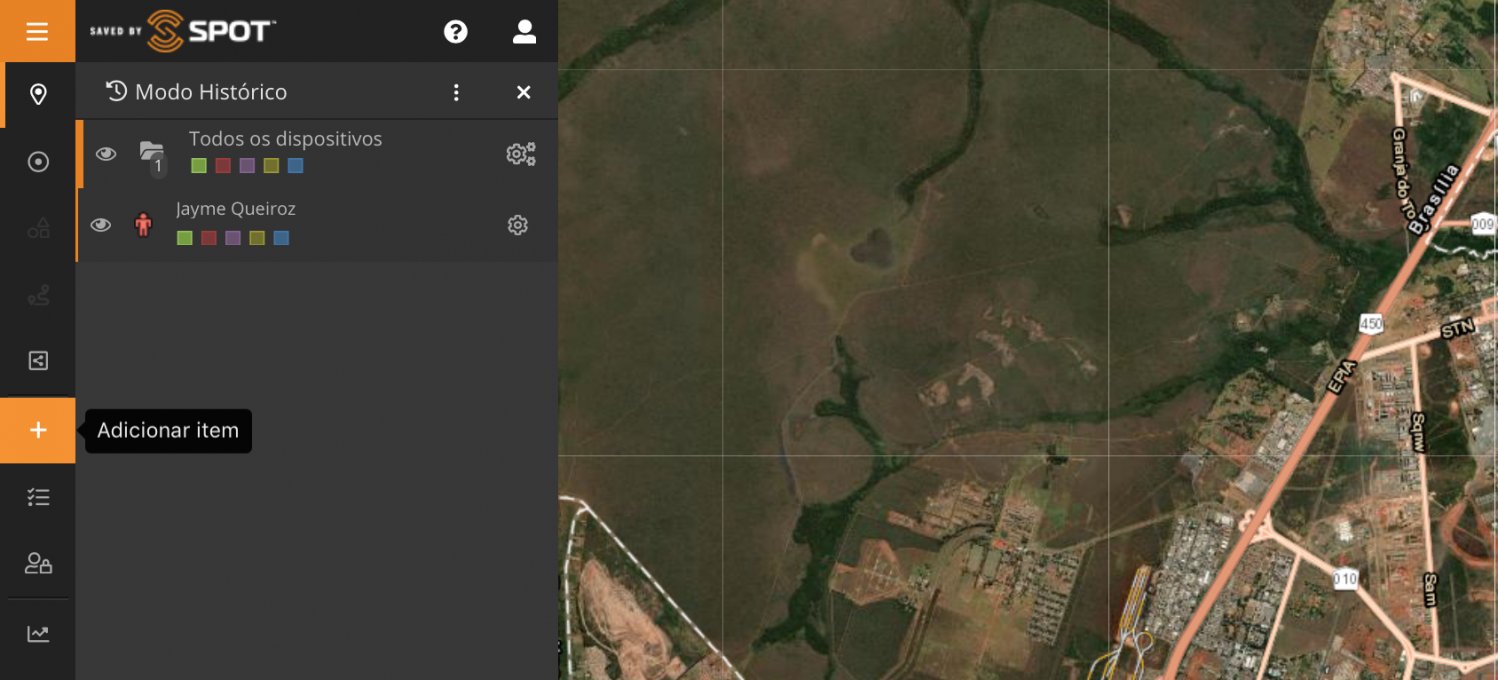Open the checklist icon in sidebar

point(38,497)
